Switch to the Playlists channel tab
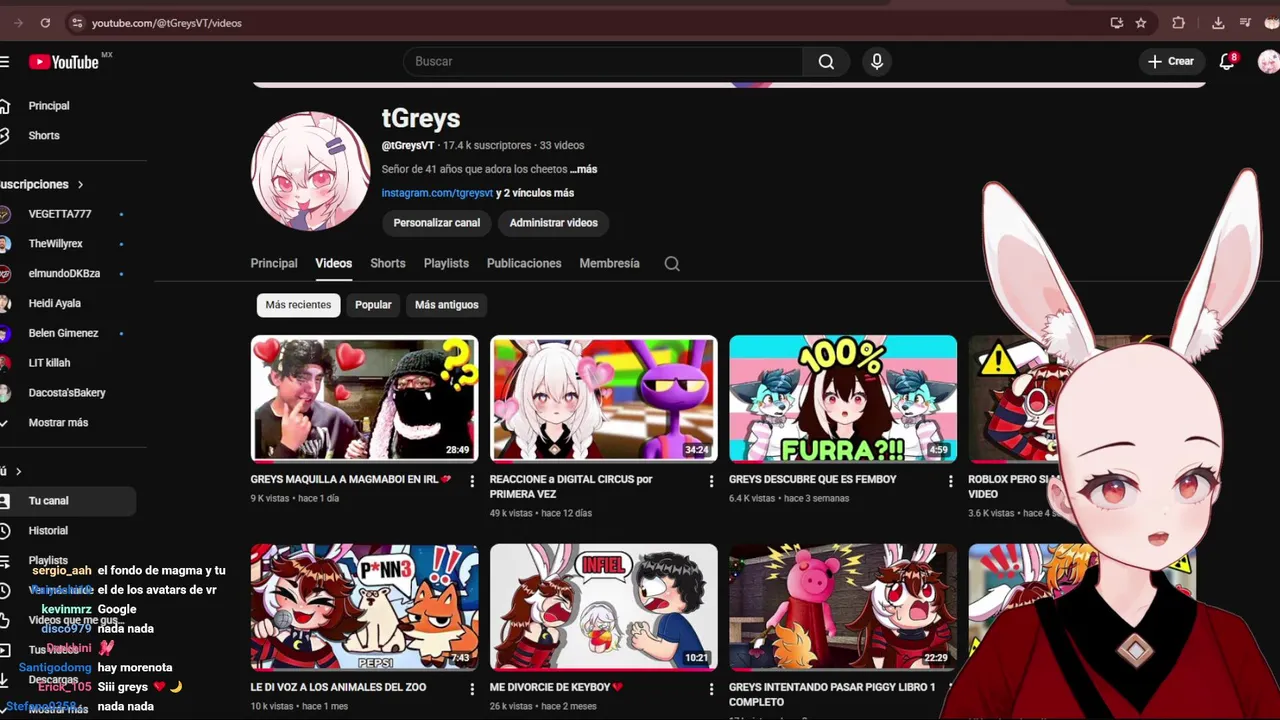This screenshot has width=1280, height=720. (446, 264)
